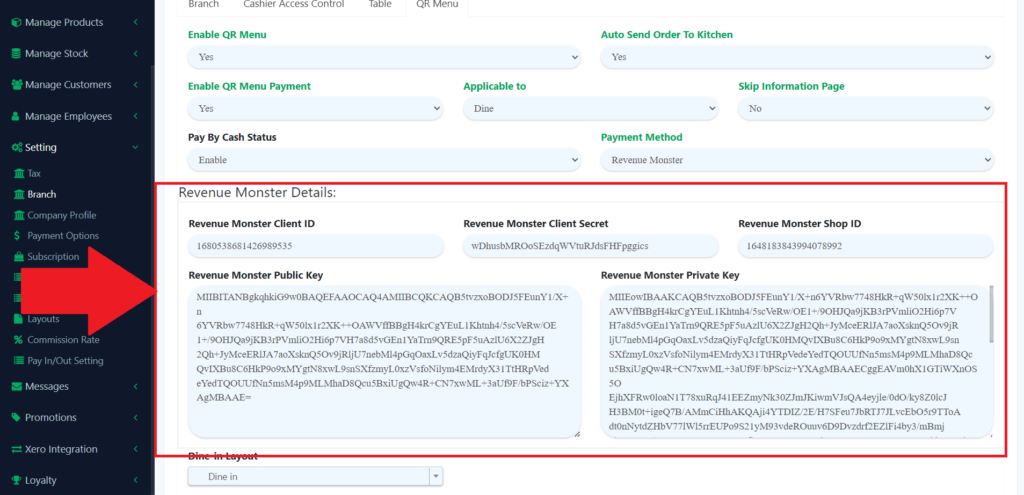Screen dimensions: 1024x495
Task: Open the Company Profile settings link
Action: coord(61,215)
